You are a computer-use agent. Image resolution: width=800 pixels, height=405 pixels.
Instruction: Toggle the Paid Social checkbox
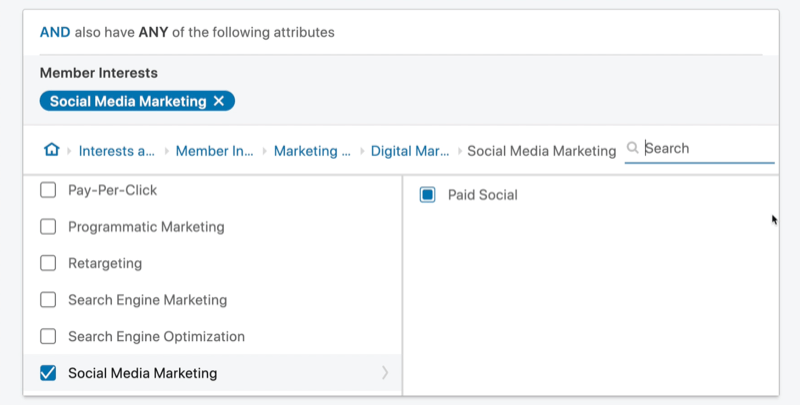(428, 195)
